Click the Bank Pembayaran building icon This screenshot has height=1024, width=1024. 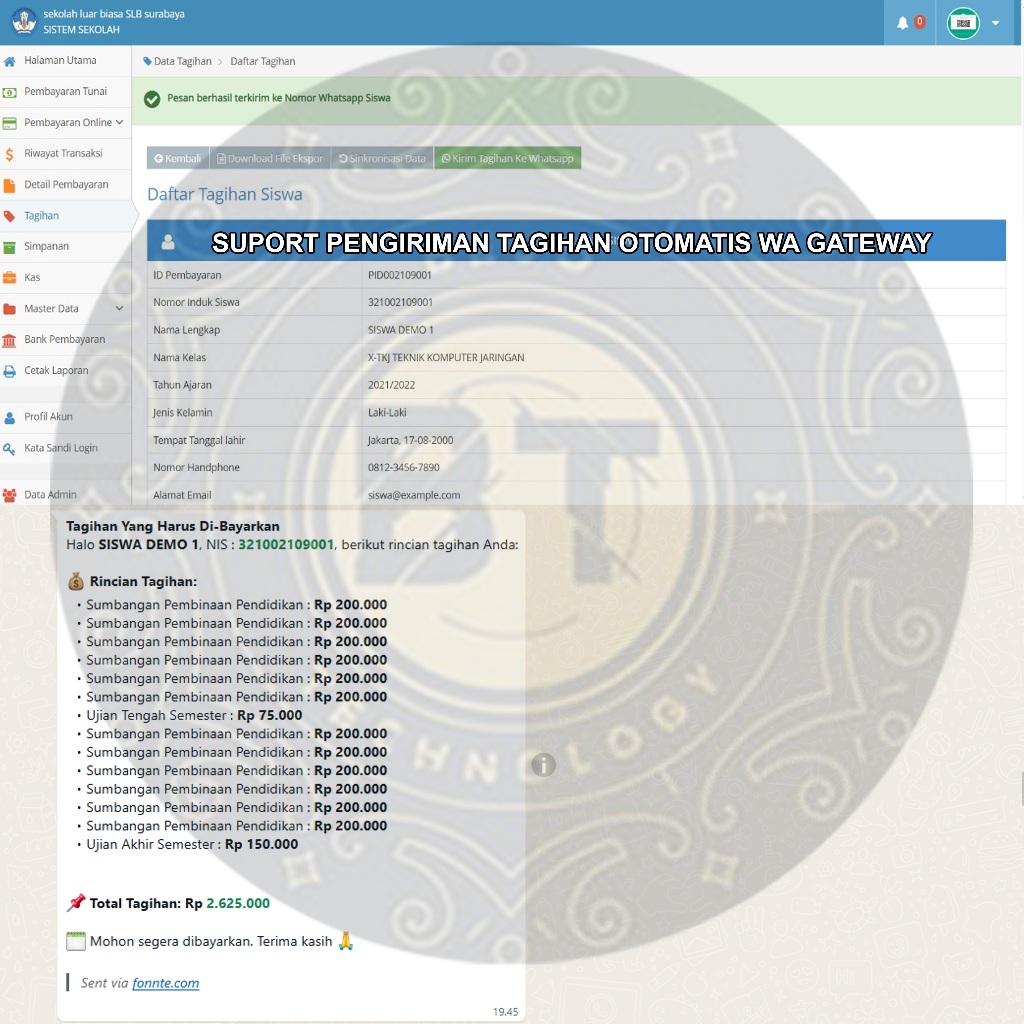coord(9,340)
